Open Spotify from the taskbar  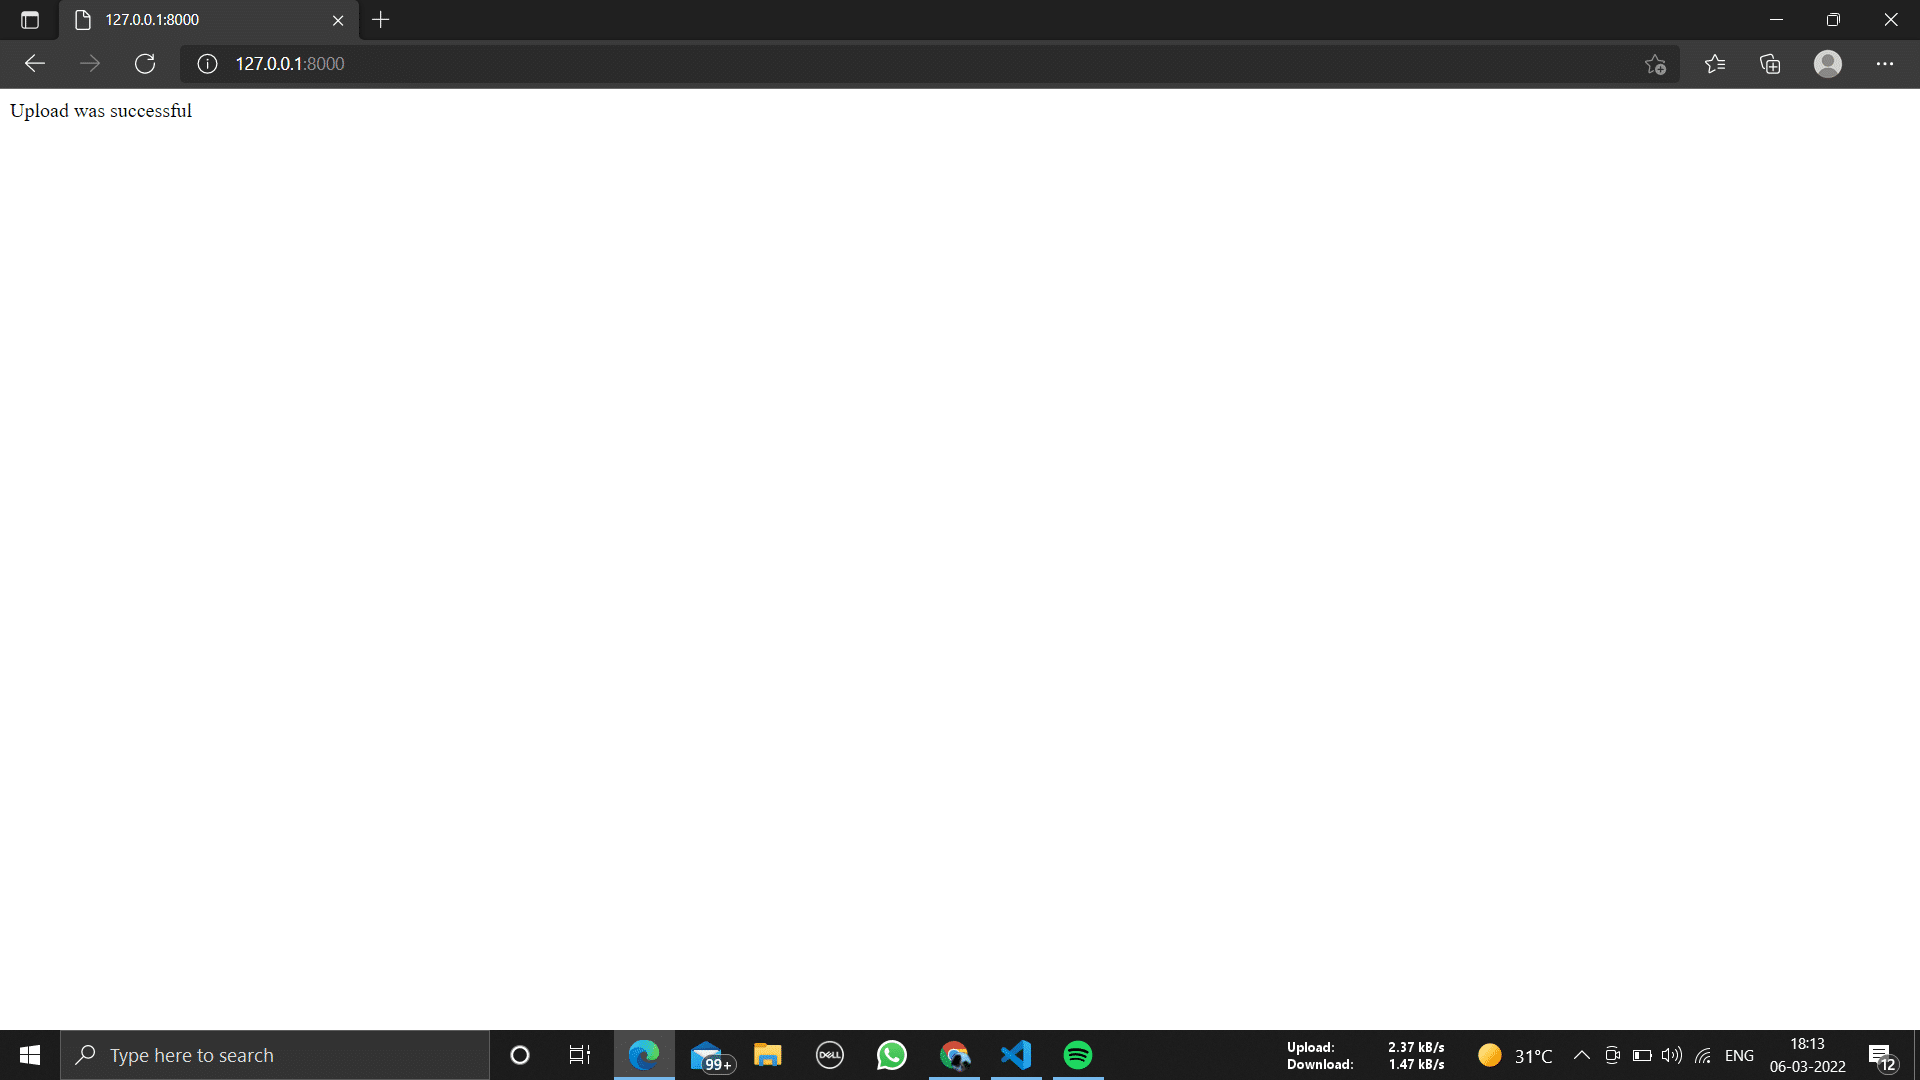[1078, 1055]
